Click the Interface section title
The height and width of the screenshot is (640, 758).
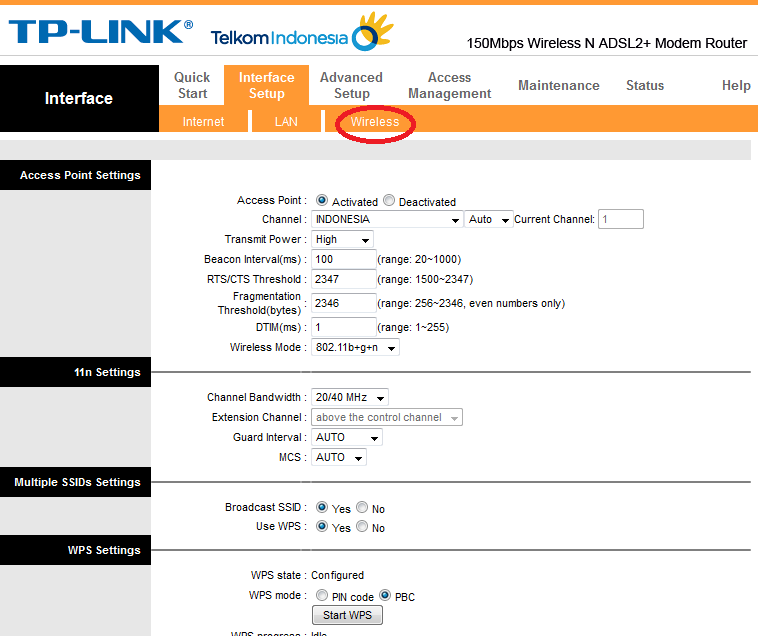(79, 99)
